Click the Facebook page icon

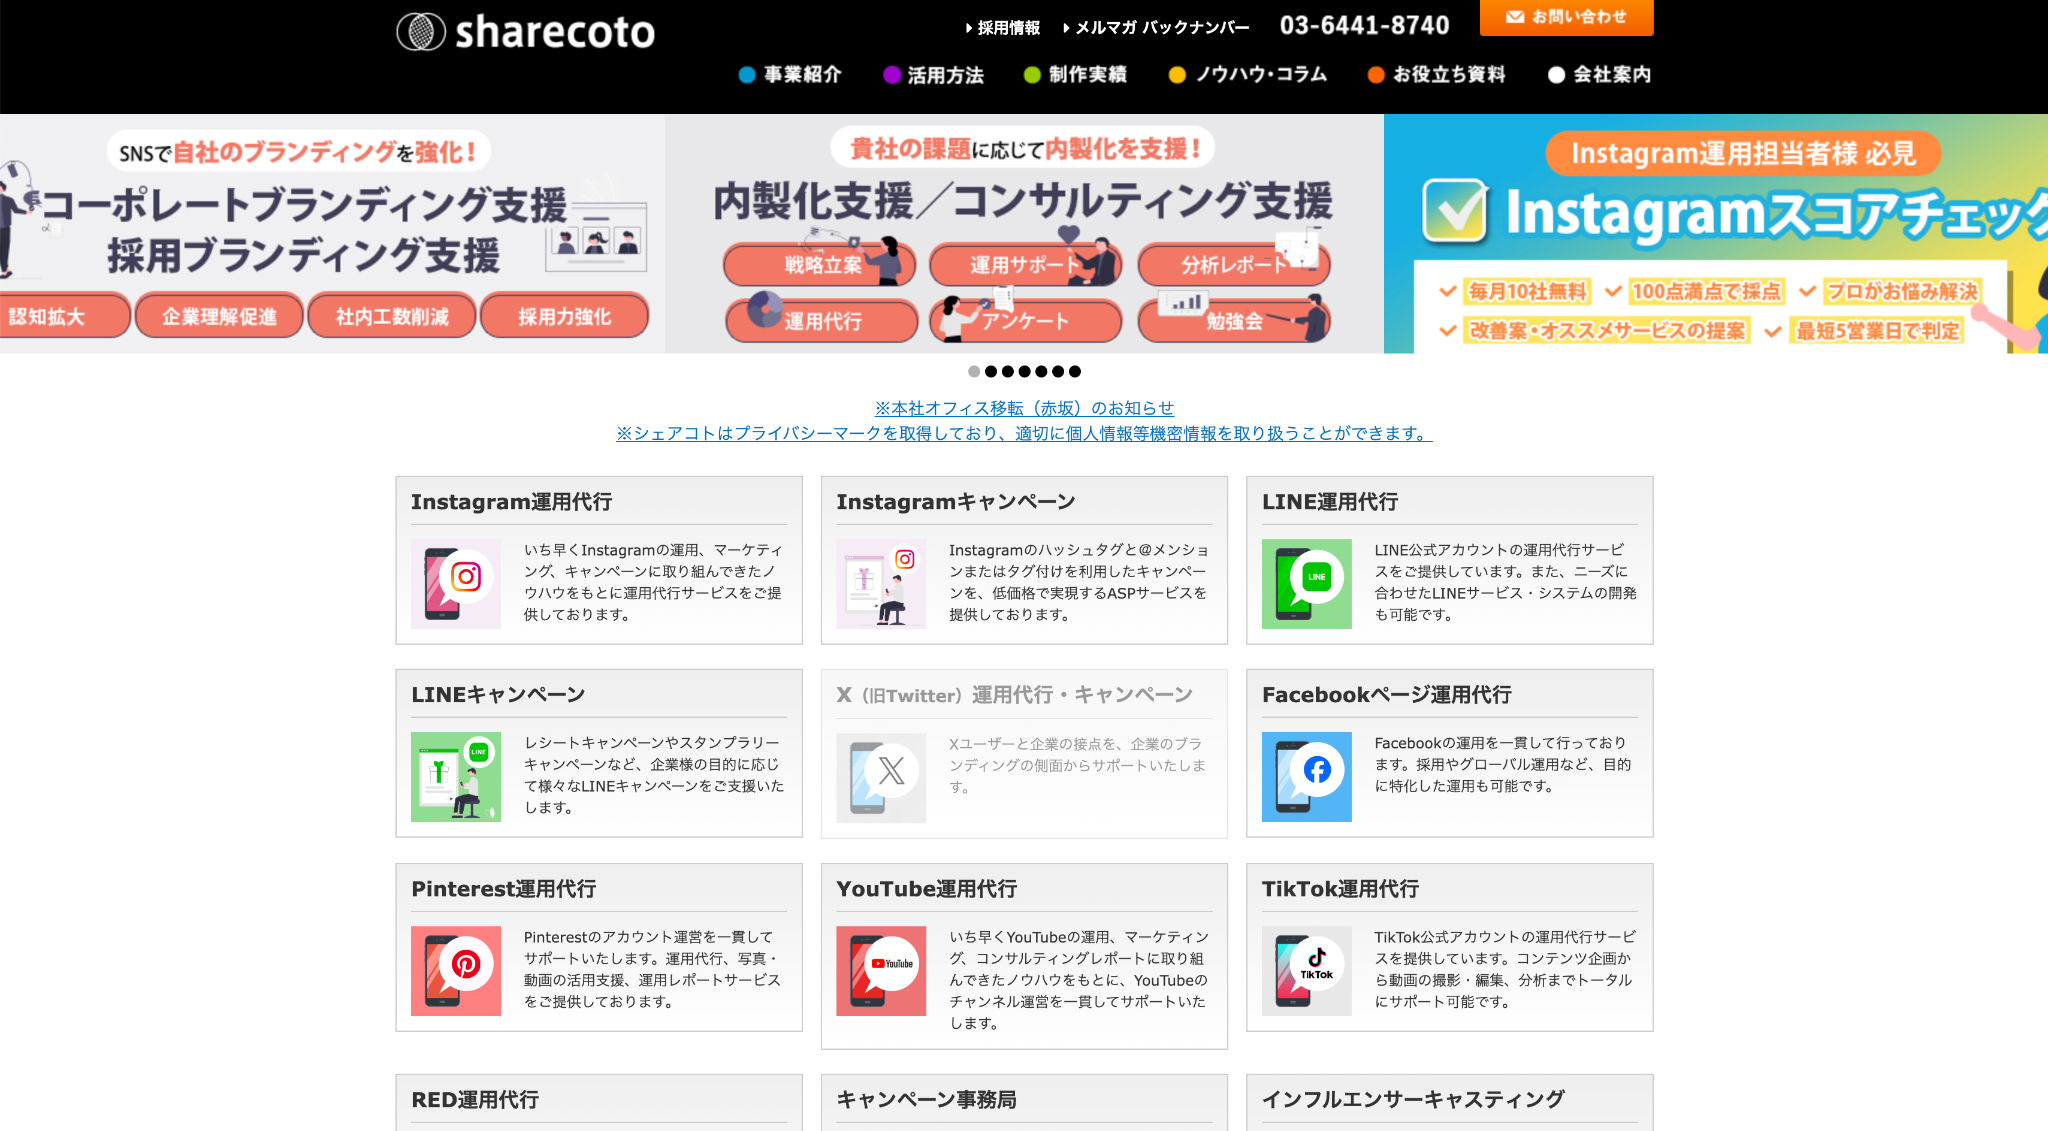1307,777
